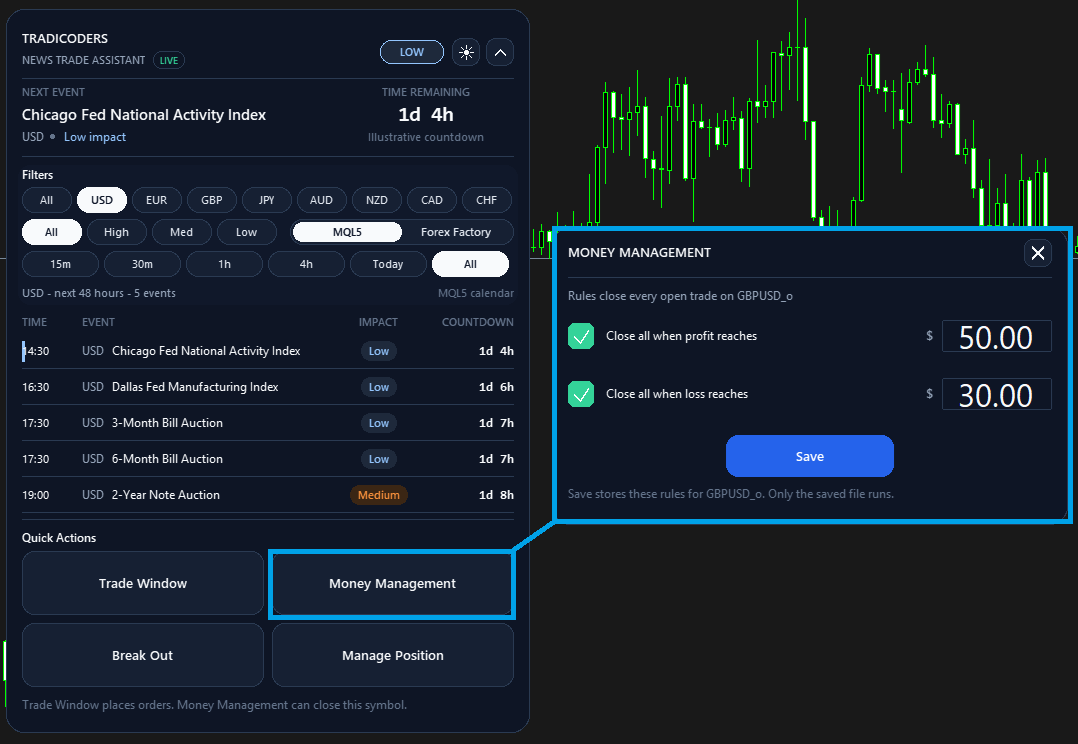Toggle Close all when loss reaches checkbox
The width and height of the screenshot is (1078, 744).
pyautogui.click(x=581, y=394)
